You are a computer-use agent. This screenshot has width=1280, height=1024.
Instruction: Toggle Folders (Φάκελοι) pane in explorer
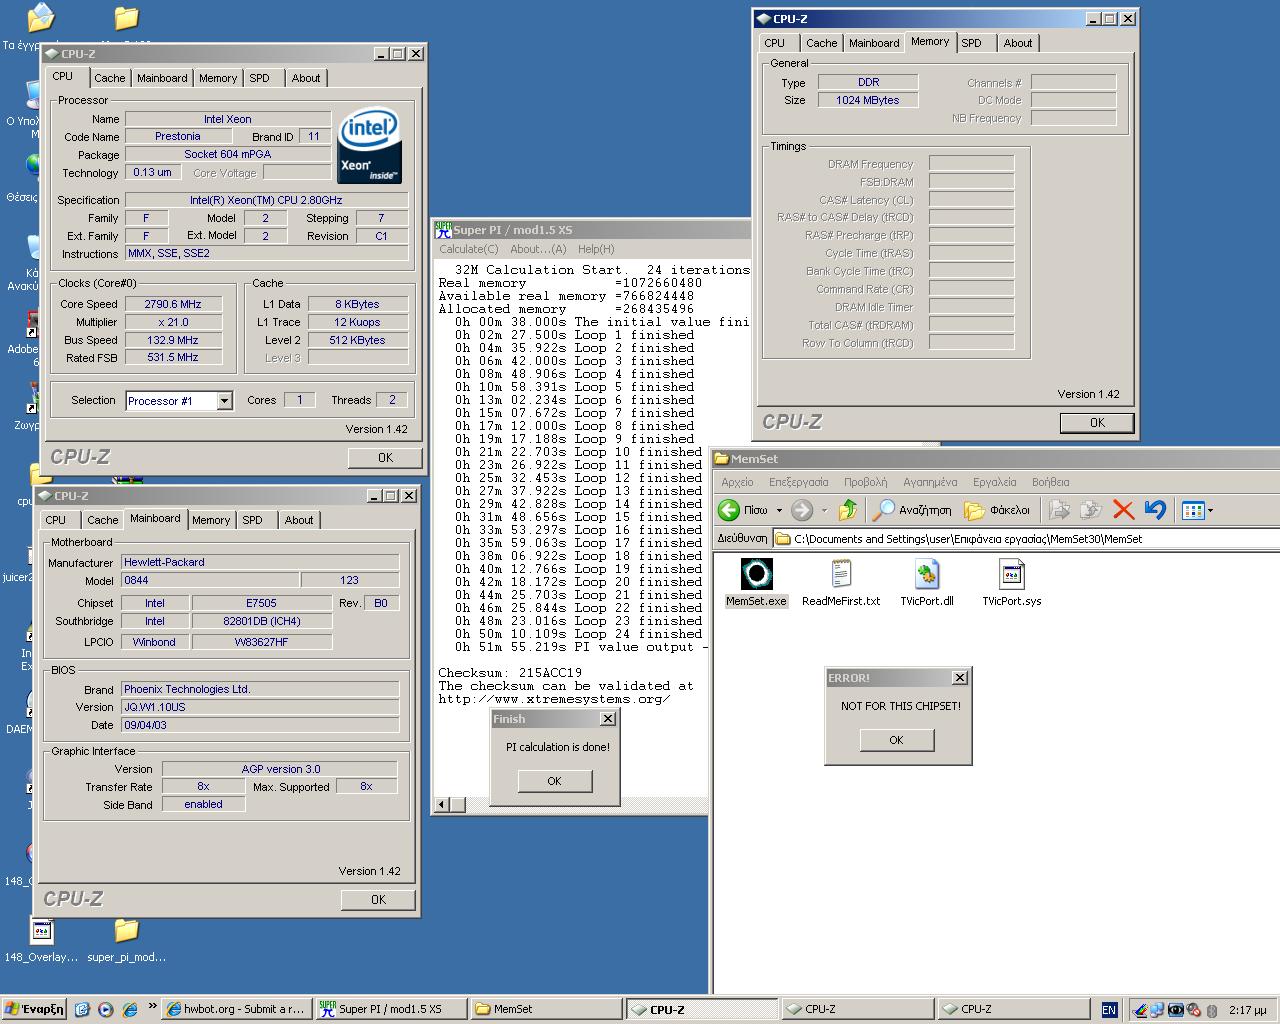tap(996, 510)
